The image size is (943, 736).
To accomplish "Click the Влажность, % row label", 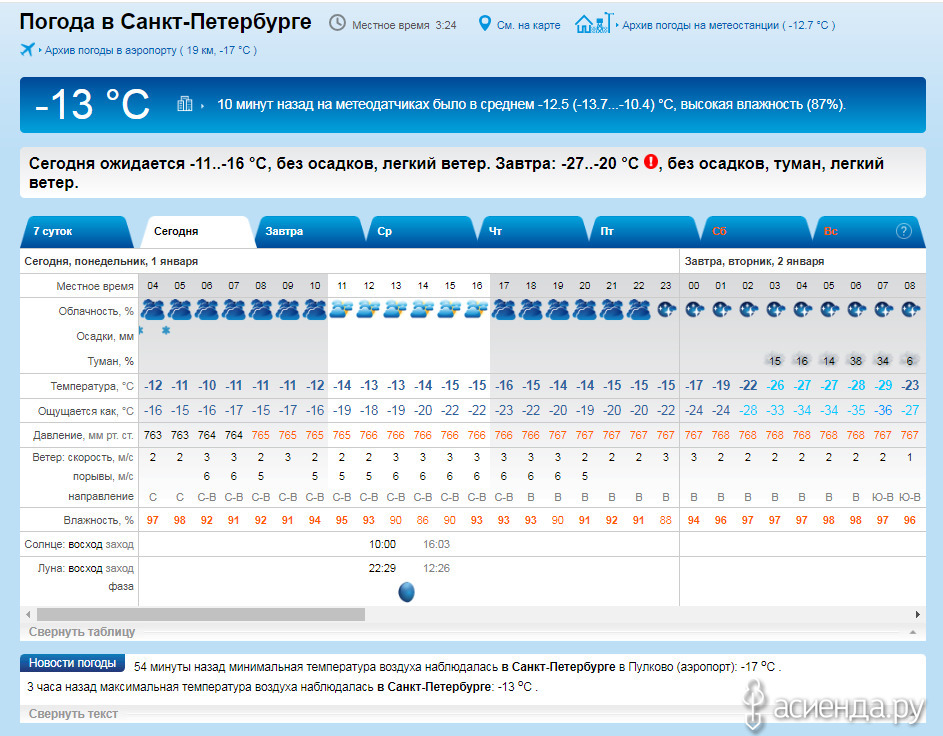I will pyautogui.click(x=99, y=520).
